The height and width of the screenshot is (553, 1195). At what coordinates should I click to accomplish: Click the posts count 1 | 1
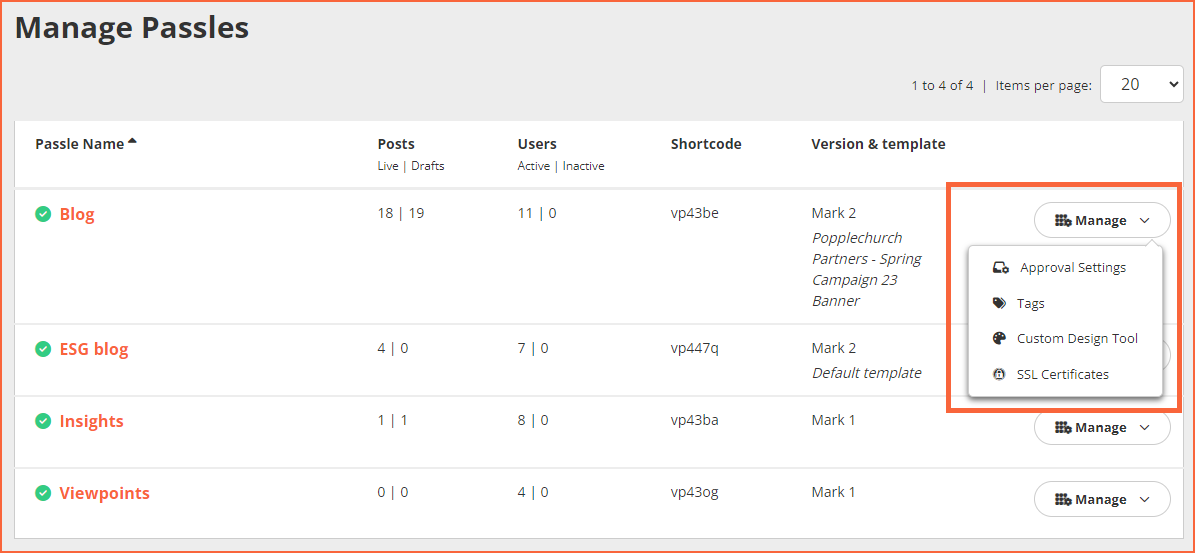392,420
